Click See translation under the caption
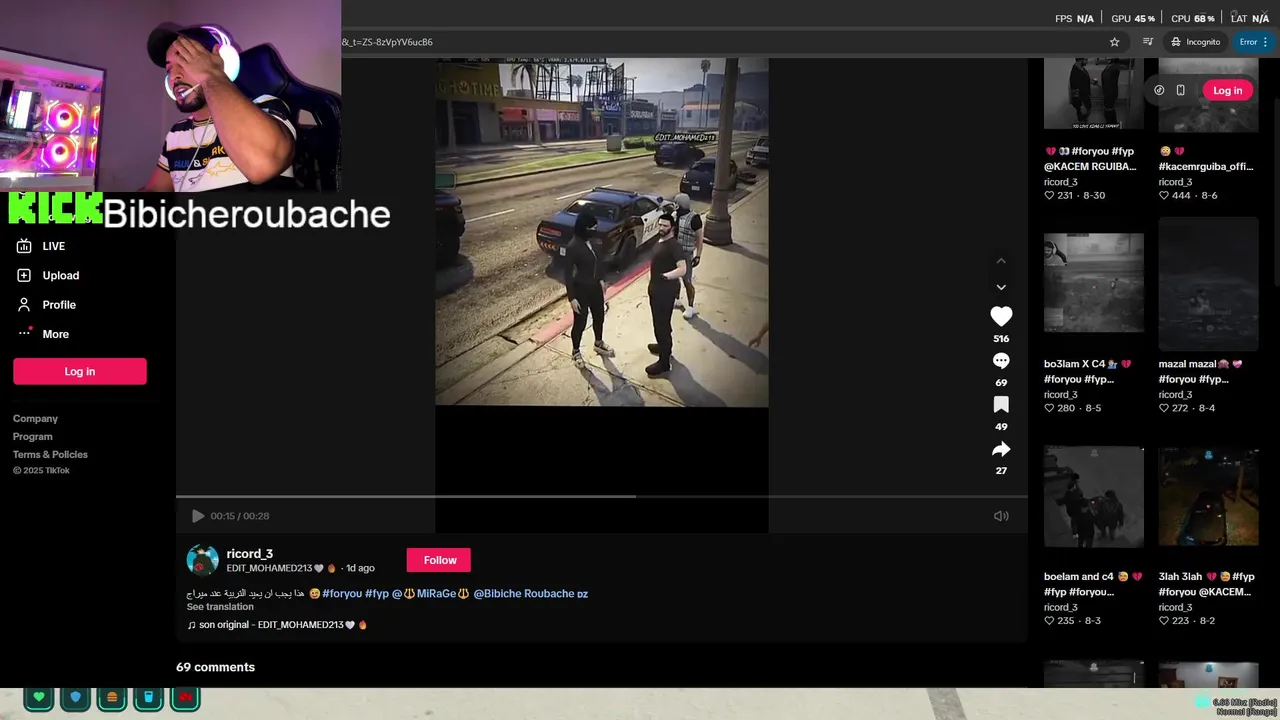The height and width of the screenshot is (720, 1280). (x=220, y=607)
